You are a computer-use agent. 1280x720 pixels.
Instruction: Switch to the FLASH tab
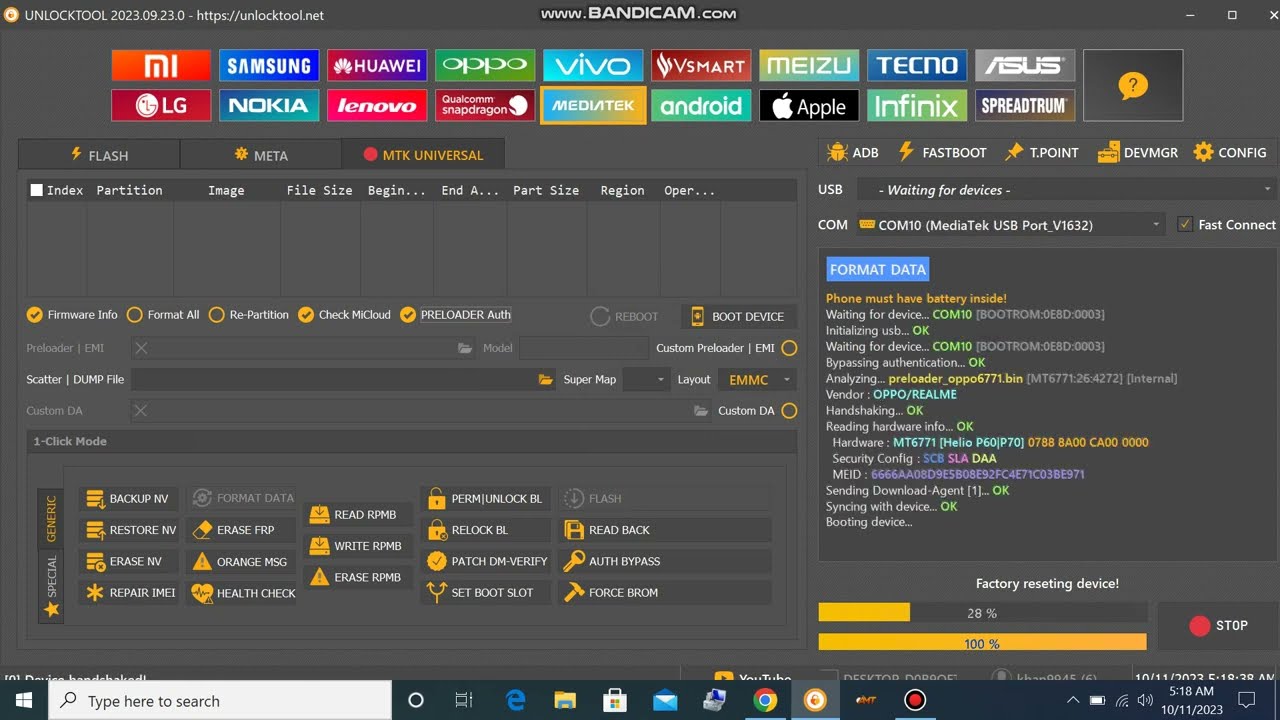[99, 155]
